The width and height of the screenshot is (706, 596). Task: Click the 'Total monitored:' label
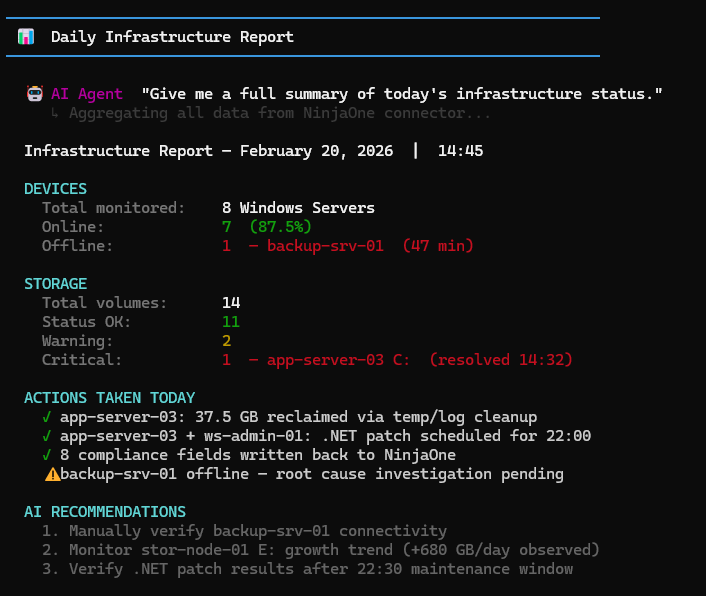coord(113,208)
